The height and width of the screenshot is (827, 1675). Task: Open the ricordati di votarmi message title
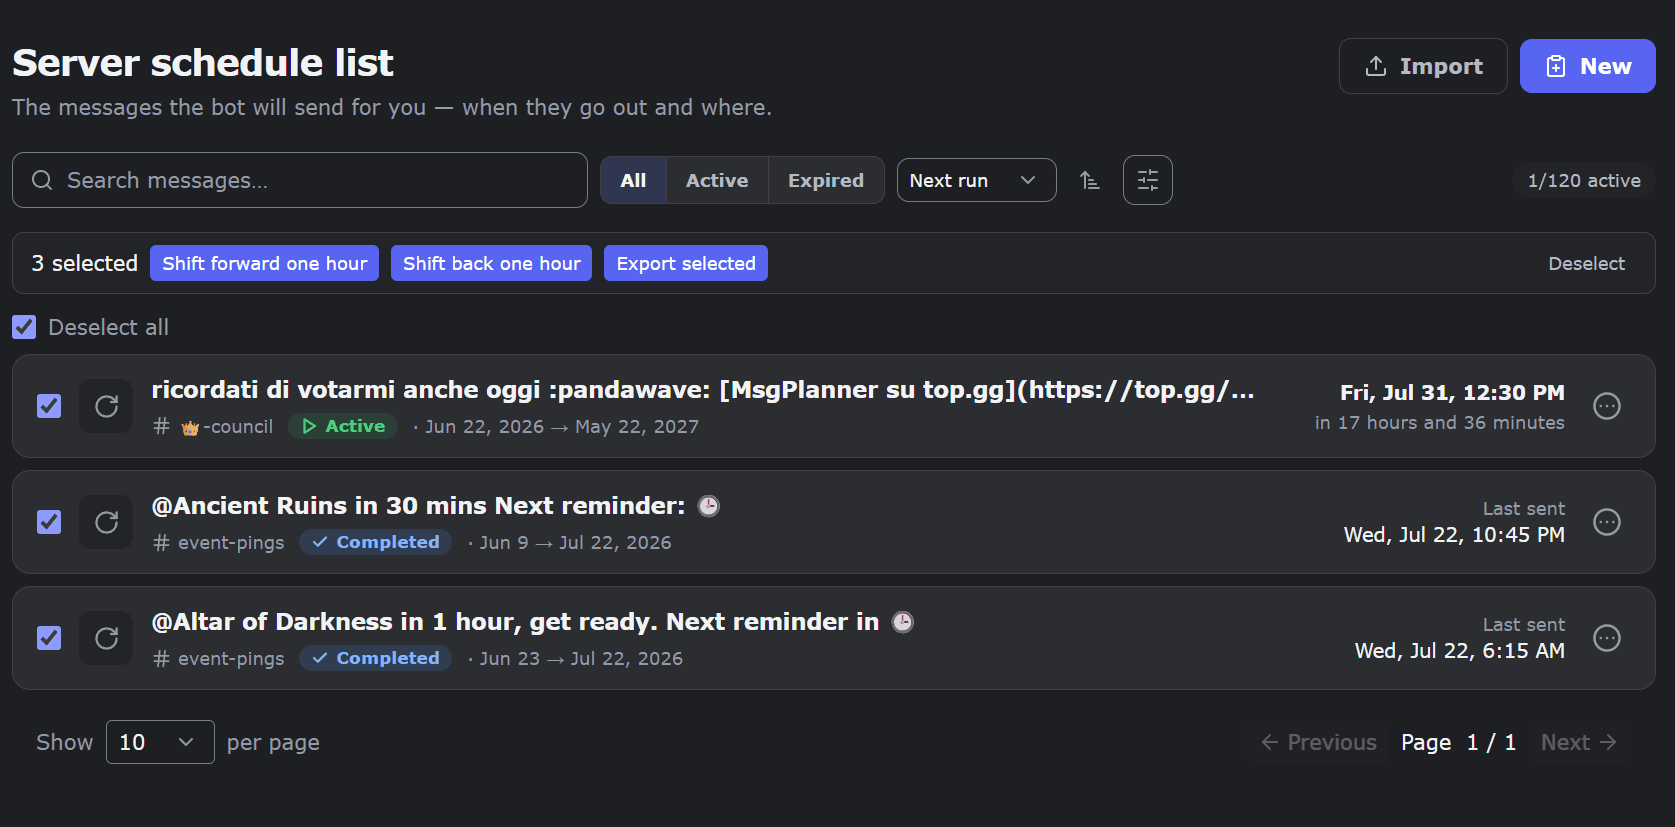(702, 390)
